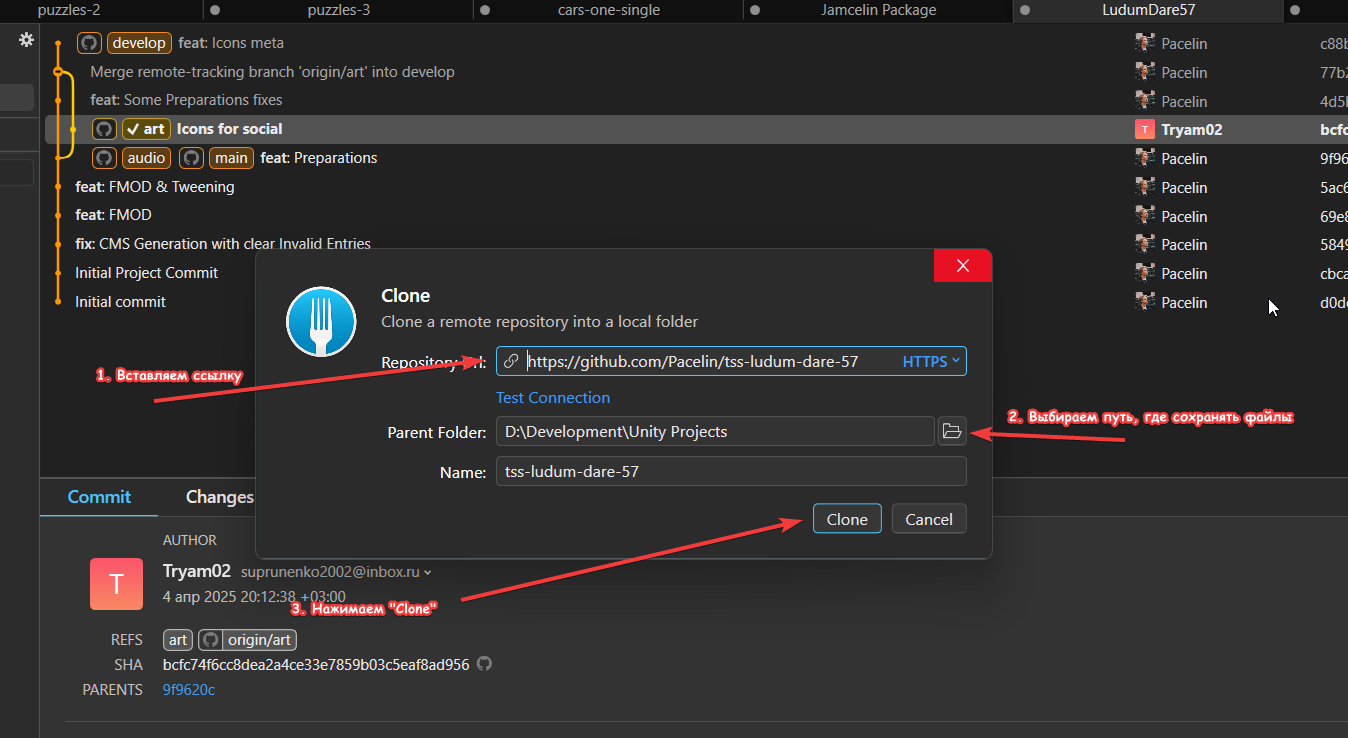Switch to the cars-one-single repository tab
The width and height of the screenshot is (1348, 738).
[608, 10]
